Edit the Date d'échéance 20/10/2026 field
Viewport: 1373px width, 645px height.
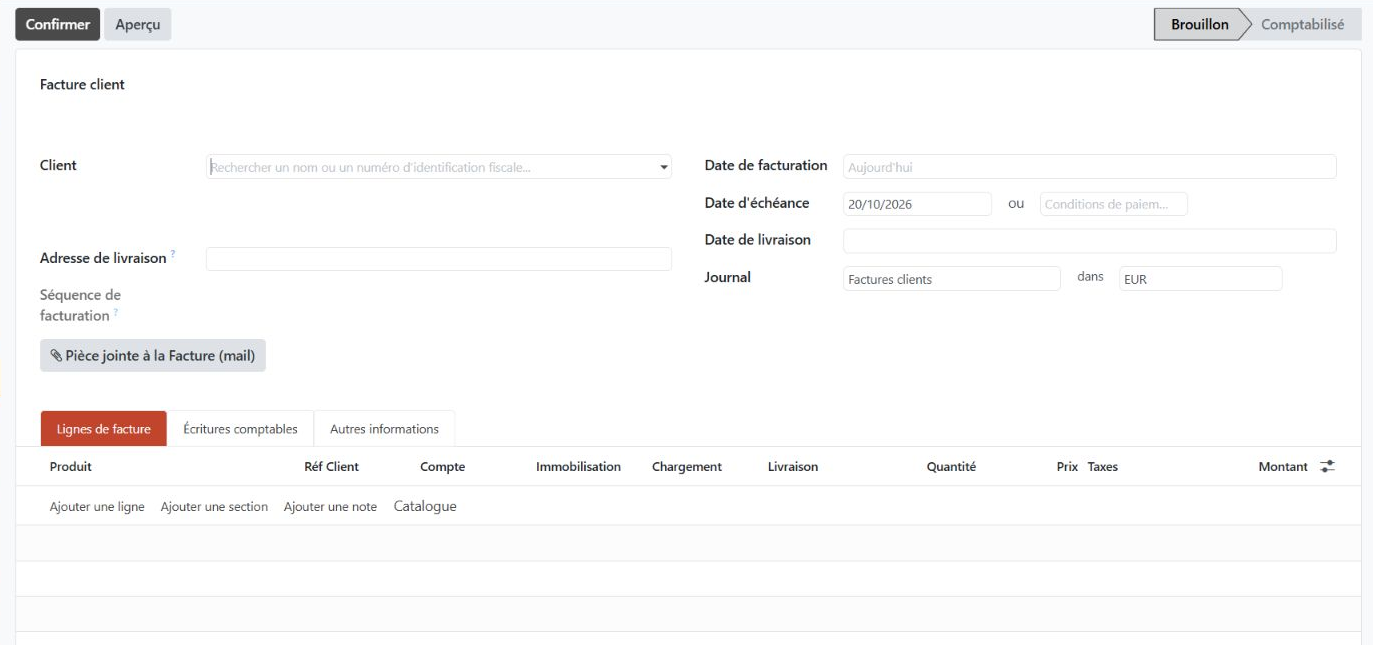pyautogui.click(x=917, y=204)
